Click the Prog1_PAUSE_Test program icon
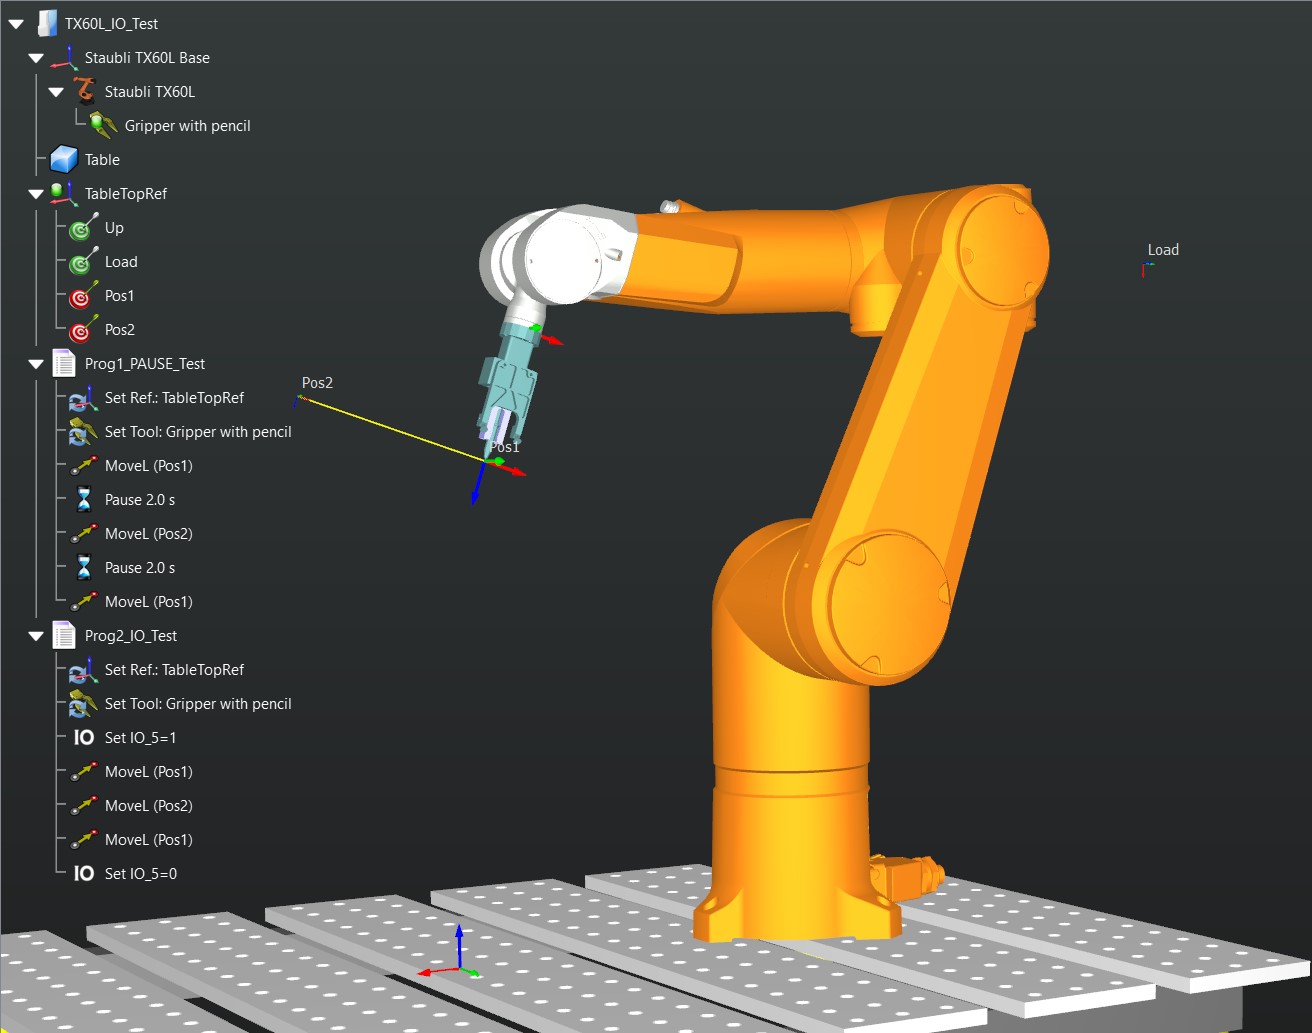Viewport: 1312px width, 1033px height. (64, 363)
